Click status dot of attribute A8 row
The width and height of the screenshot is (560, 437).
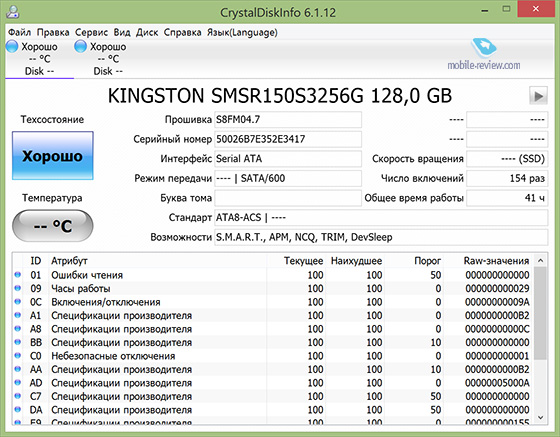[x=18, y=328]
